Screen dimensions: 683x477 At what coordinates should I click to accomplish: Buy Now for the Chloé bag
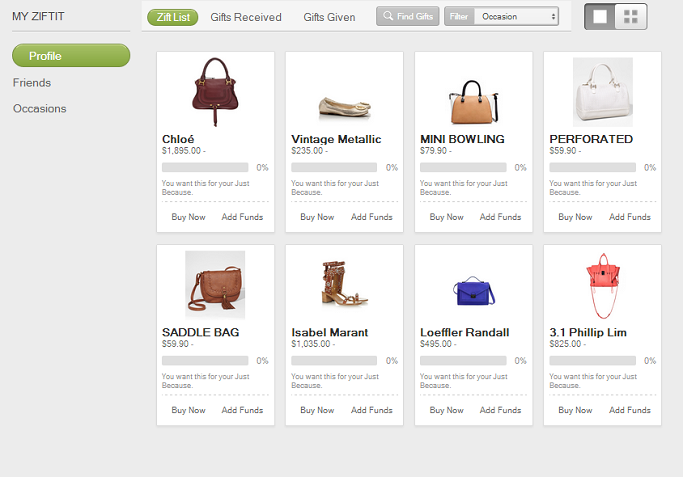click(x=188, y=217)
